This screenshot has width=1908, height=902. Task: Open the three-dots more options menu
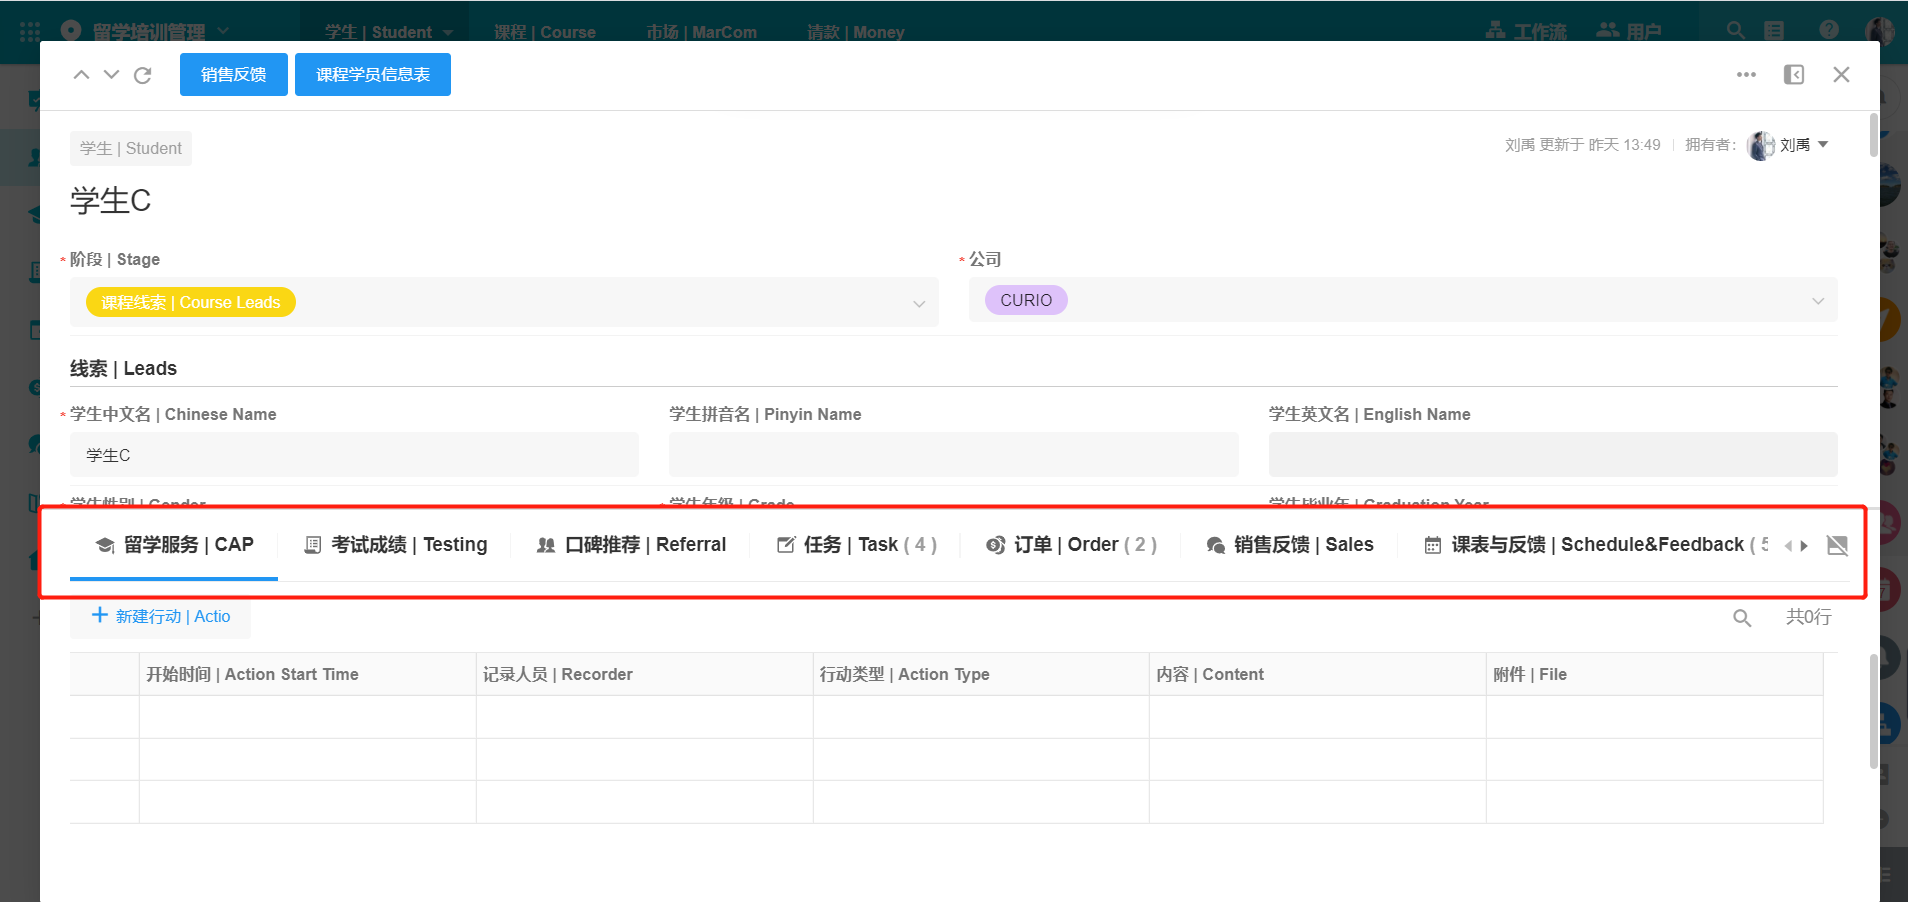click(x=1746, y=75)
